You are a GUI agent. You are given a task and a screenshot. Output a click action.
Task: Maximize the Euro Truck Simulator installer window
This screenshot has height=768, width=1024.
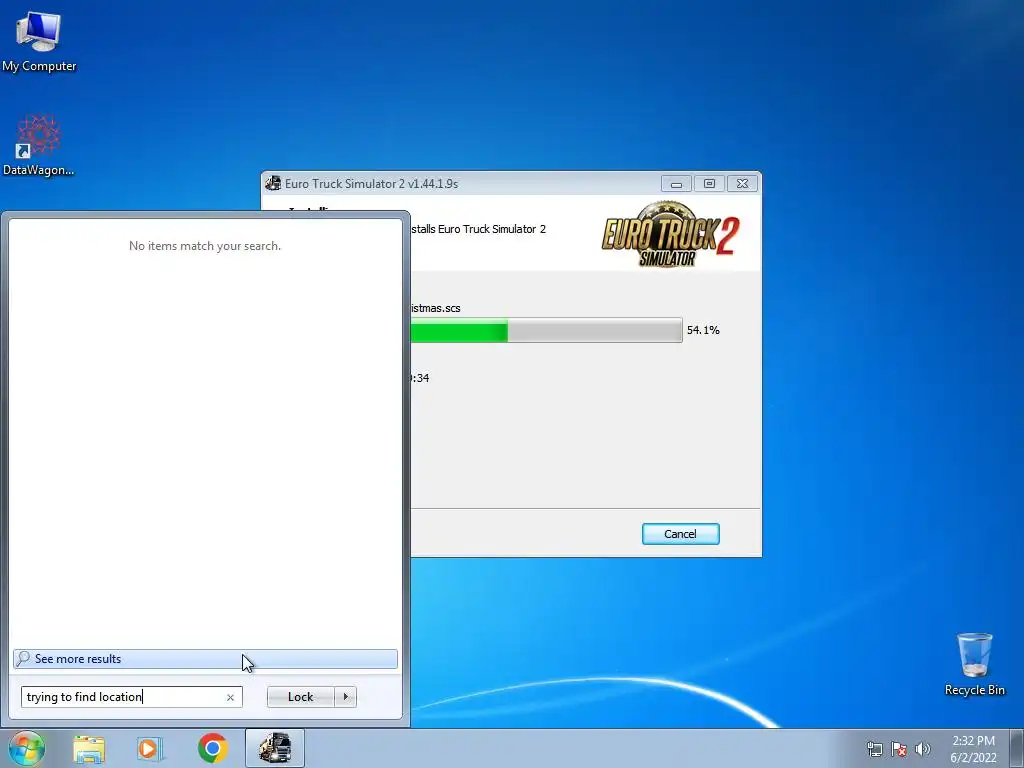tap(709, 184)
